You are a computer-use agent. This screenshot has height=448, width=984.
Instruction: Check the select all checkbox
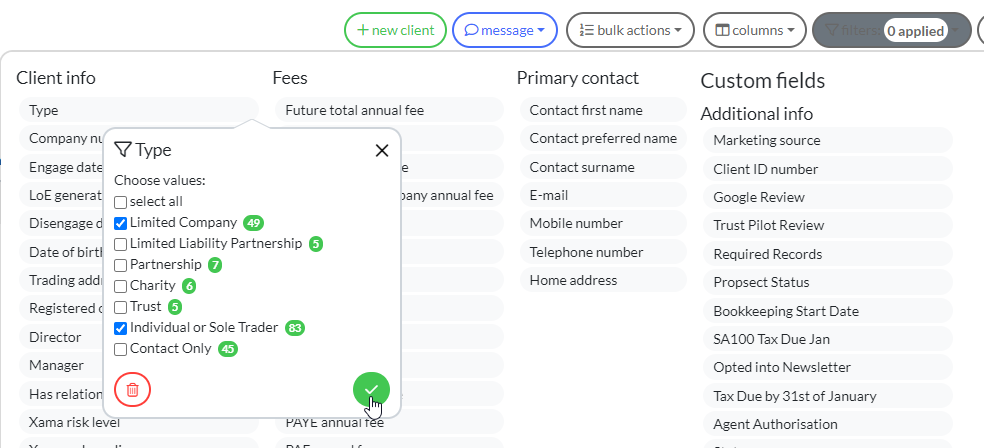coord(120,202)
